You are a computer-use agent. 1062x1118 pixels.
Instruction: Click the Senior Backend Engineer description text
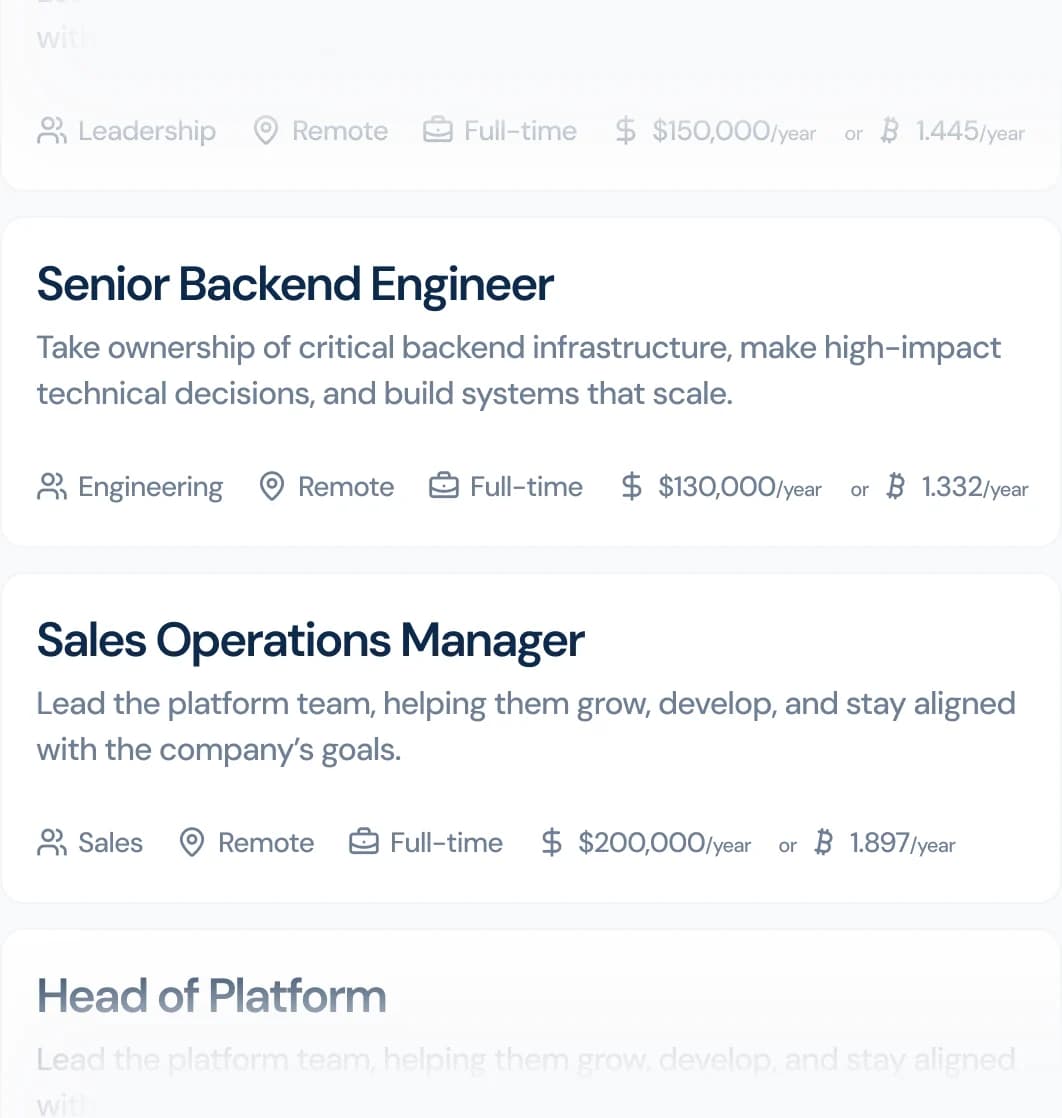coord(519,371)
